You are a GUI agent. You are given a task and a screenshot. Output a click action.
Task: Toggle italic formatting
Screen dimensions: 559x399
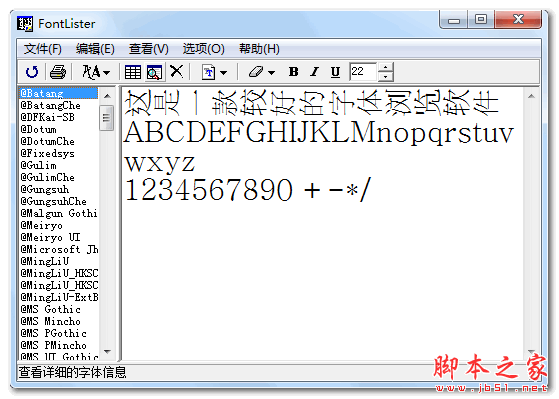pos(314,72)
